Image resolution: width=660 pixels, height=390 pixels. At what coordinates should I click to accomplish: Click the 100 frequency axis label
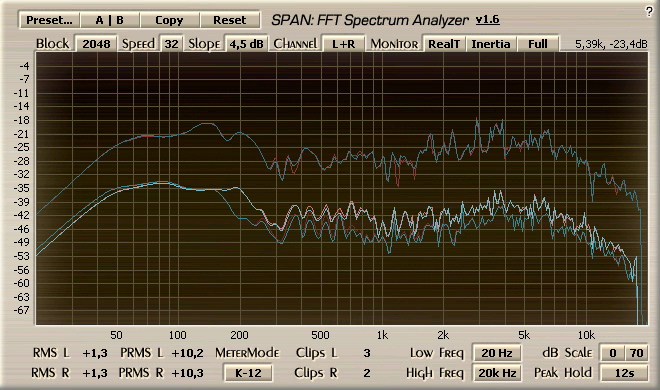(x=177, y=335)
